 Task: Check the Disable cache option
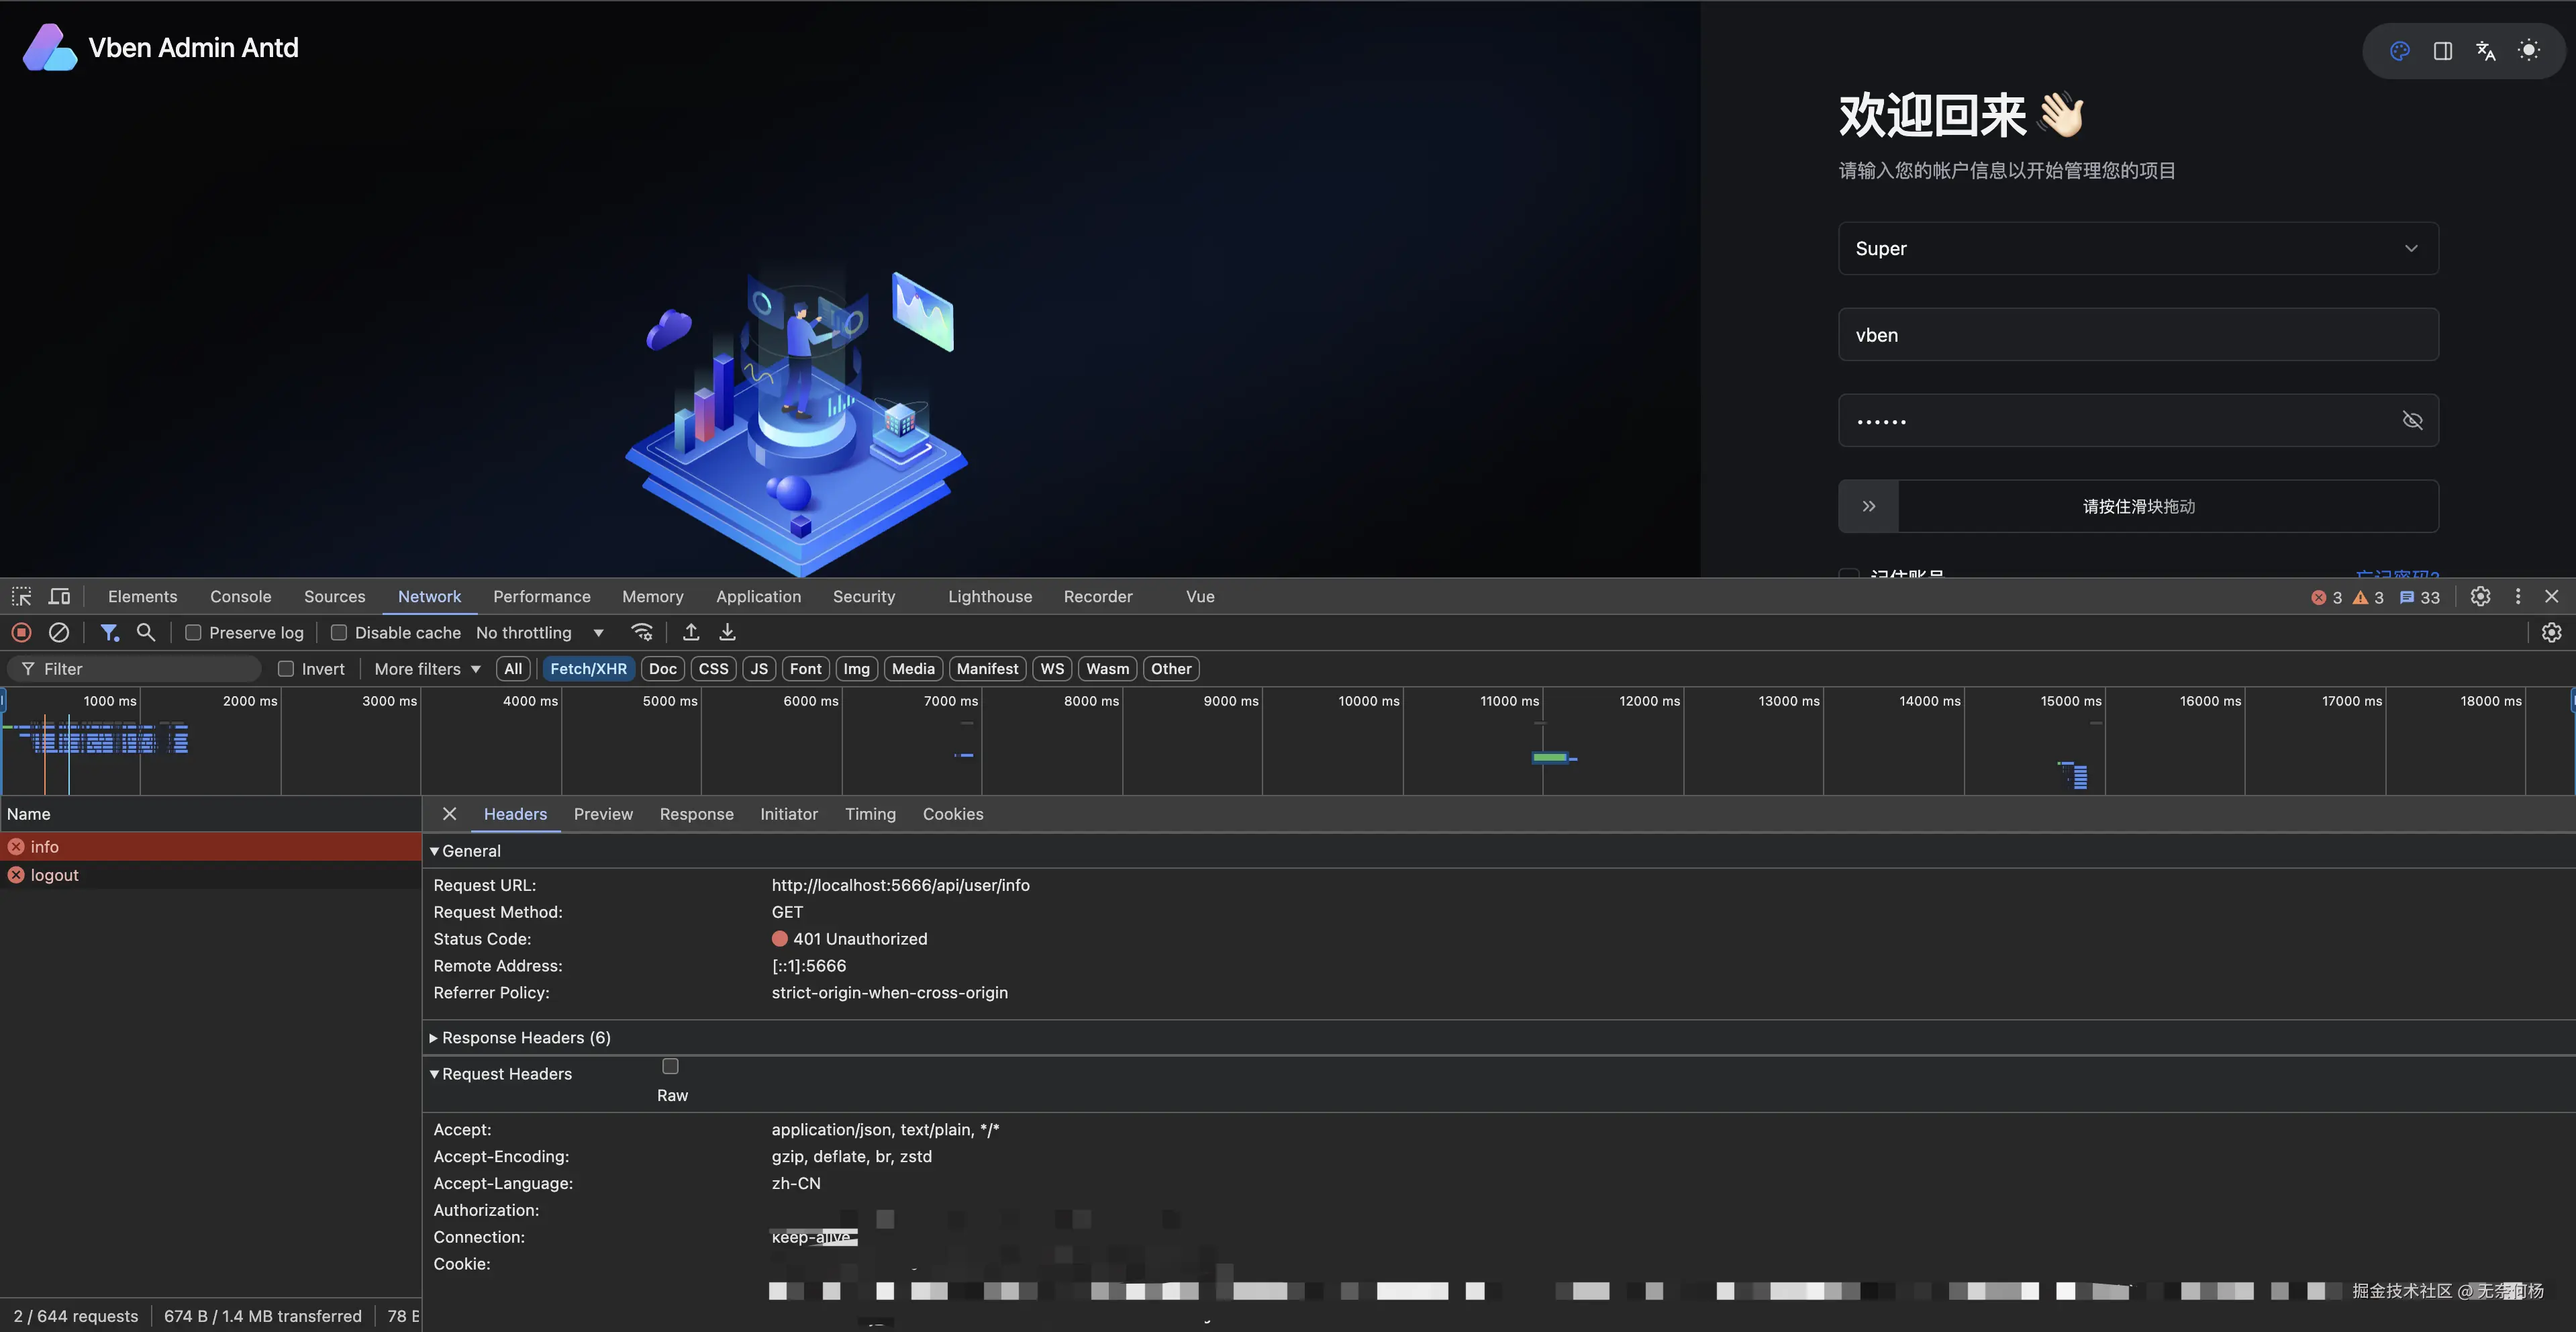[x=339, y=633]
